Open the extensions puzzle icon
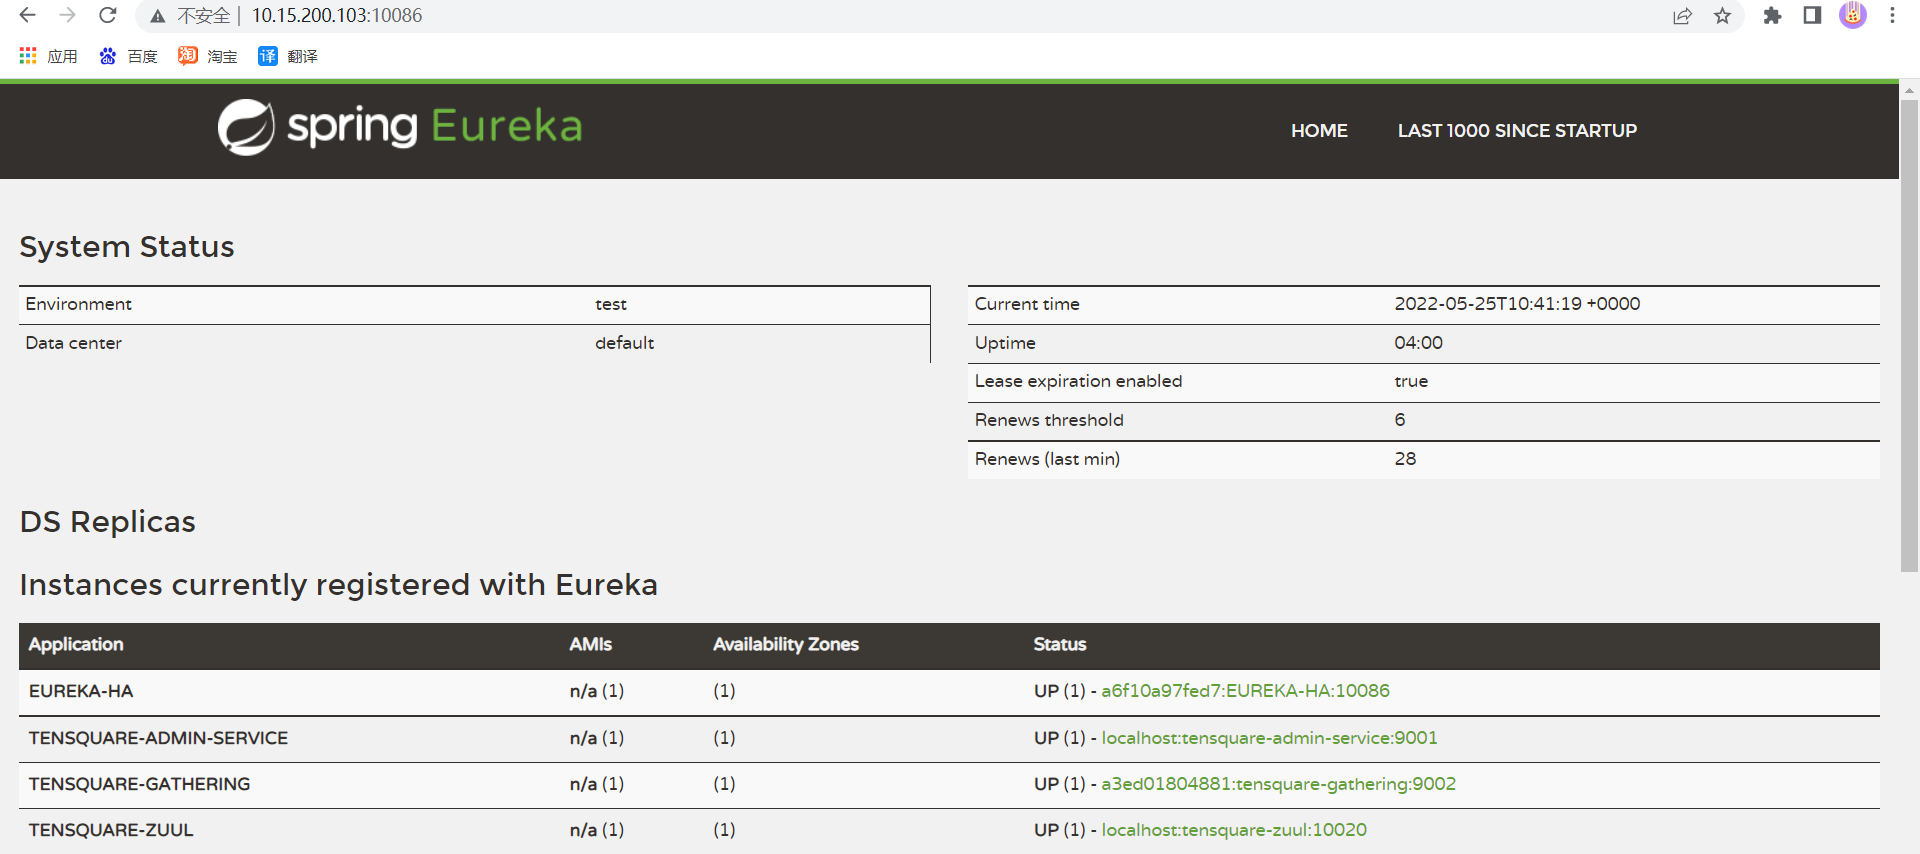1920x854 pixels. point(1772,16)
